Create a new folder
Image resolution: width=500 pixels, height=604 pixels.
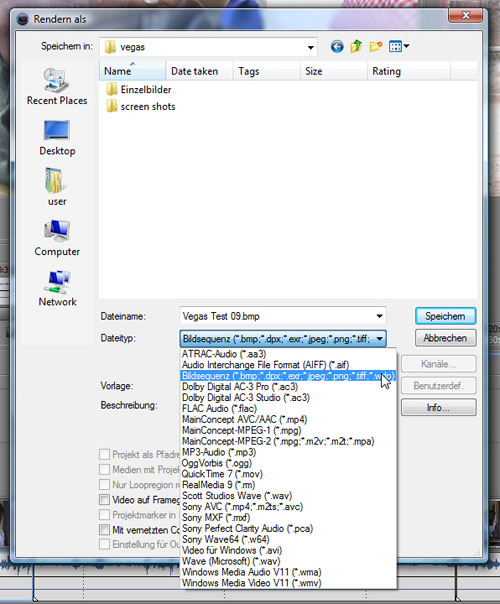click(x=376, y=47)
